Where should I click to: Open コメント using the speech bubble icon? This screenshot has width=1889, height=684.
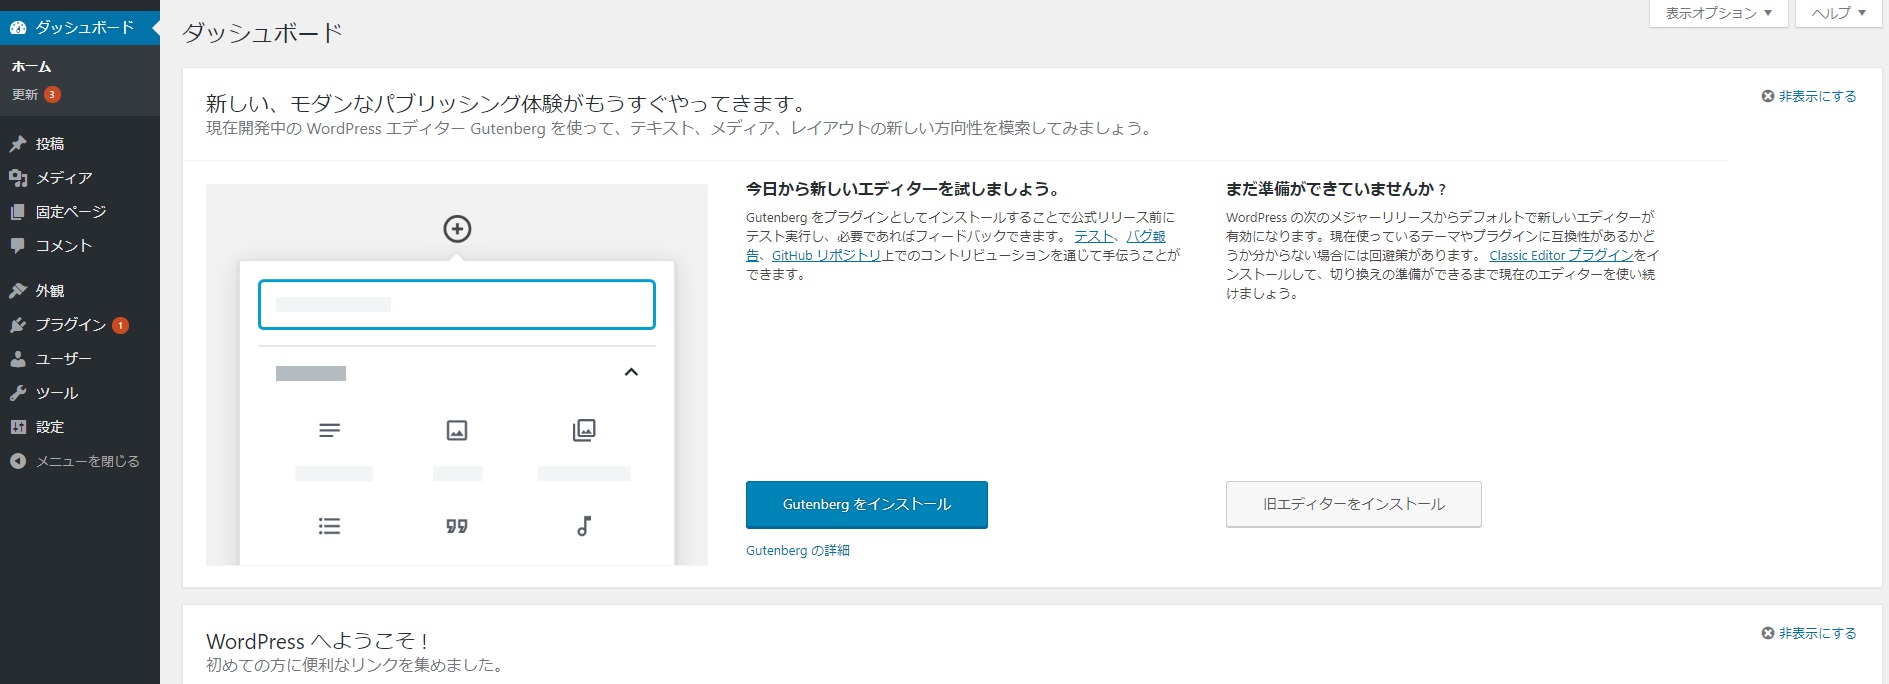[18, 246]
